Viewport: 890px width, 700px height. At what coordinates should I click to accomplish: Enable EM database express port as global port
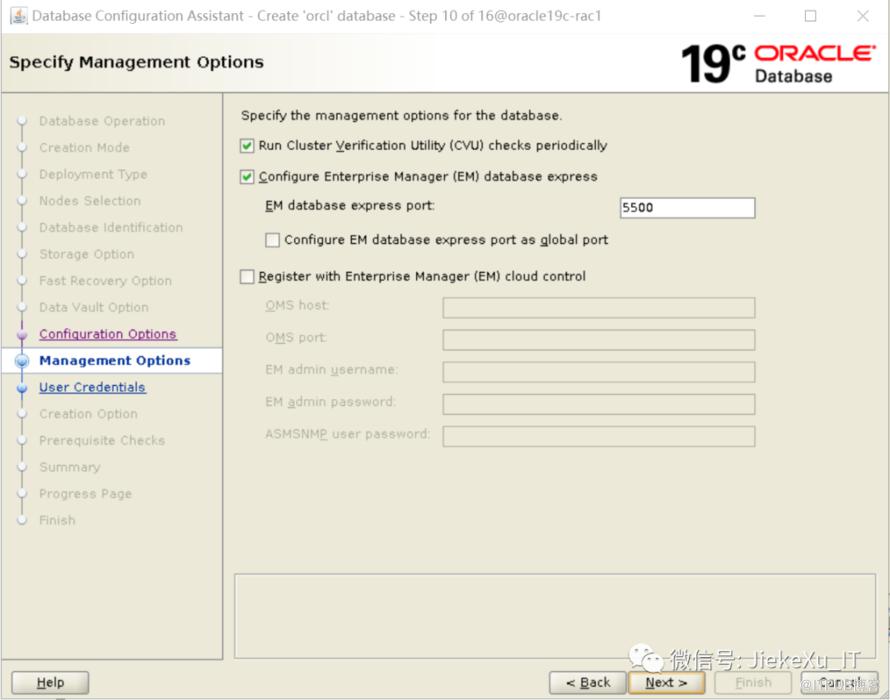pos(273,240)
